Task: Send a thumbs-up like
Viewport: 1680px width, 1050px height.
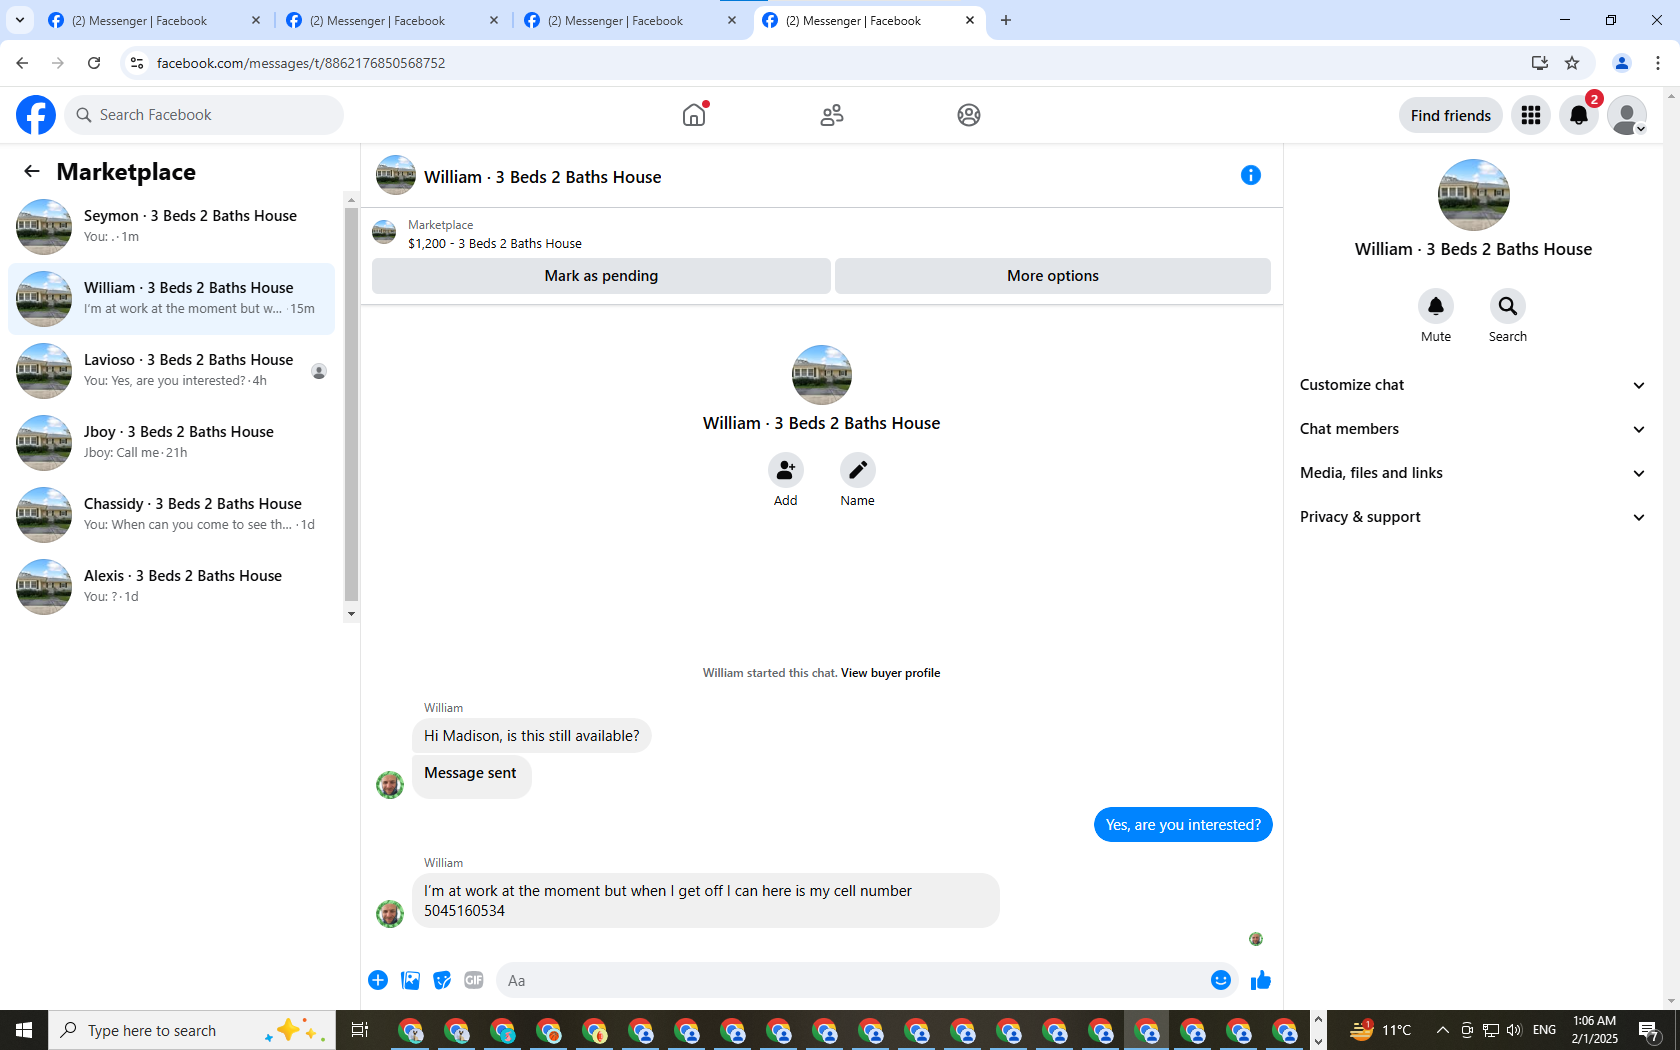Action: coord(1261,980)
